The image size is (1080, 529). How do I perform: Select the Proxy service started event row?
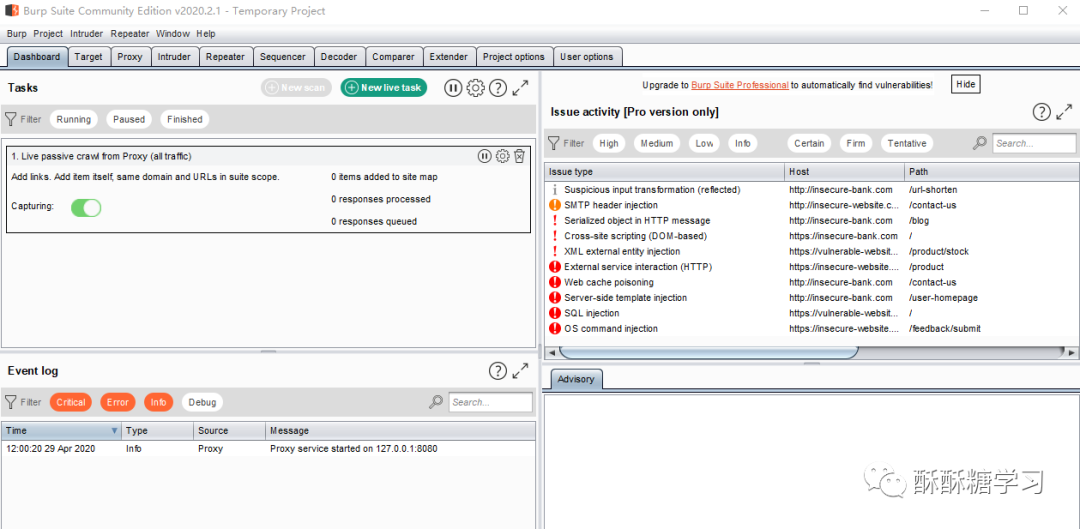tap(268, 448)
